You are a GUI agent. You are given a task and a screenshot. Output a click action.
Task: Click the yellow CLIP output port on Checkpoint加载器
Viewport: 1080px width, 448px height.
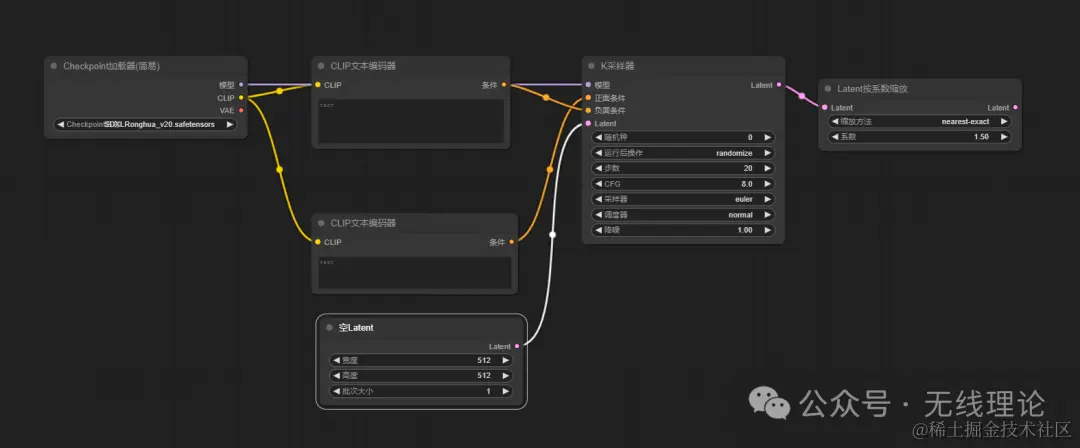[x=240, y=98]
